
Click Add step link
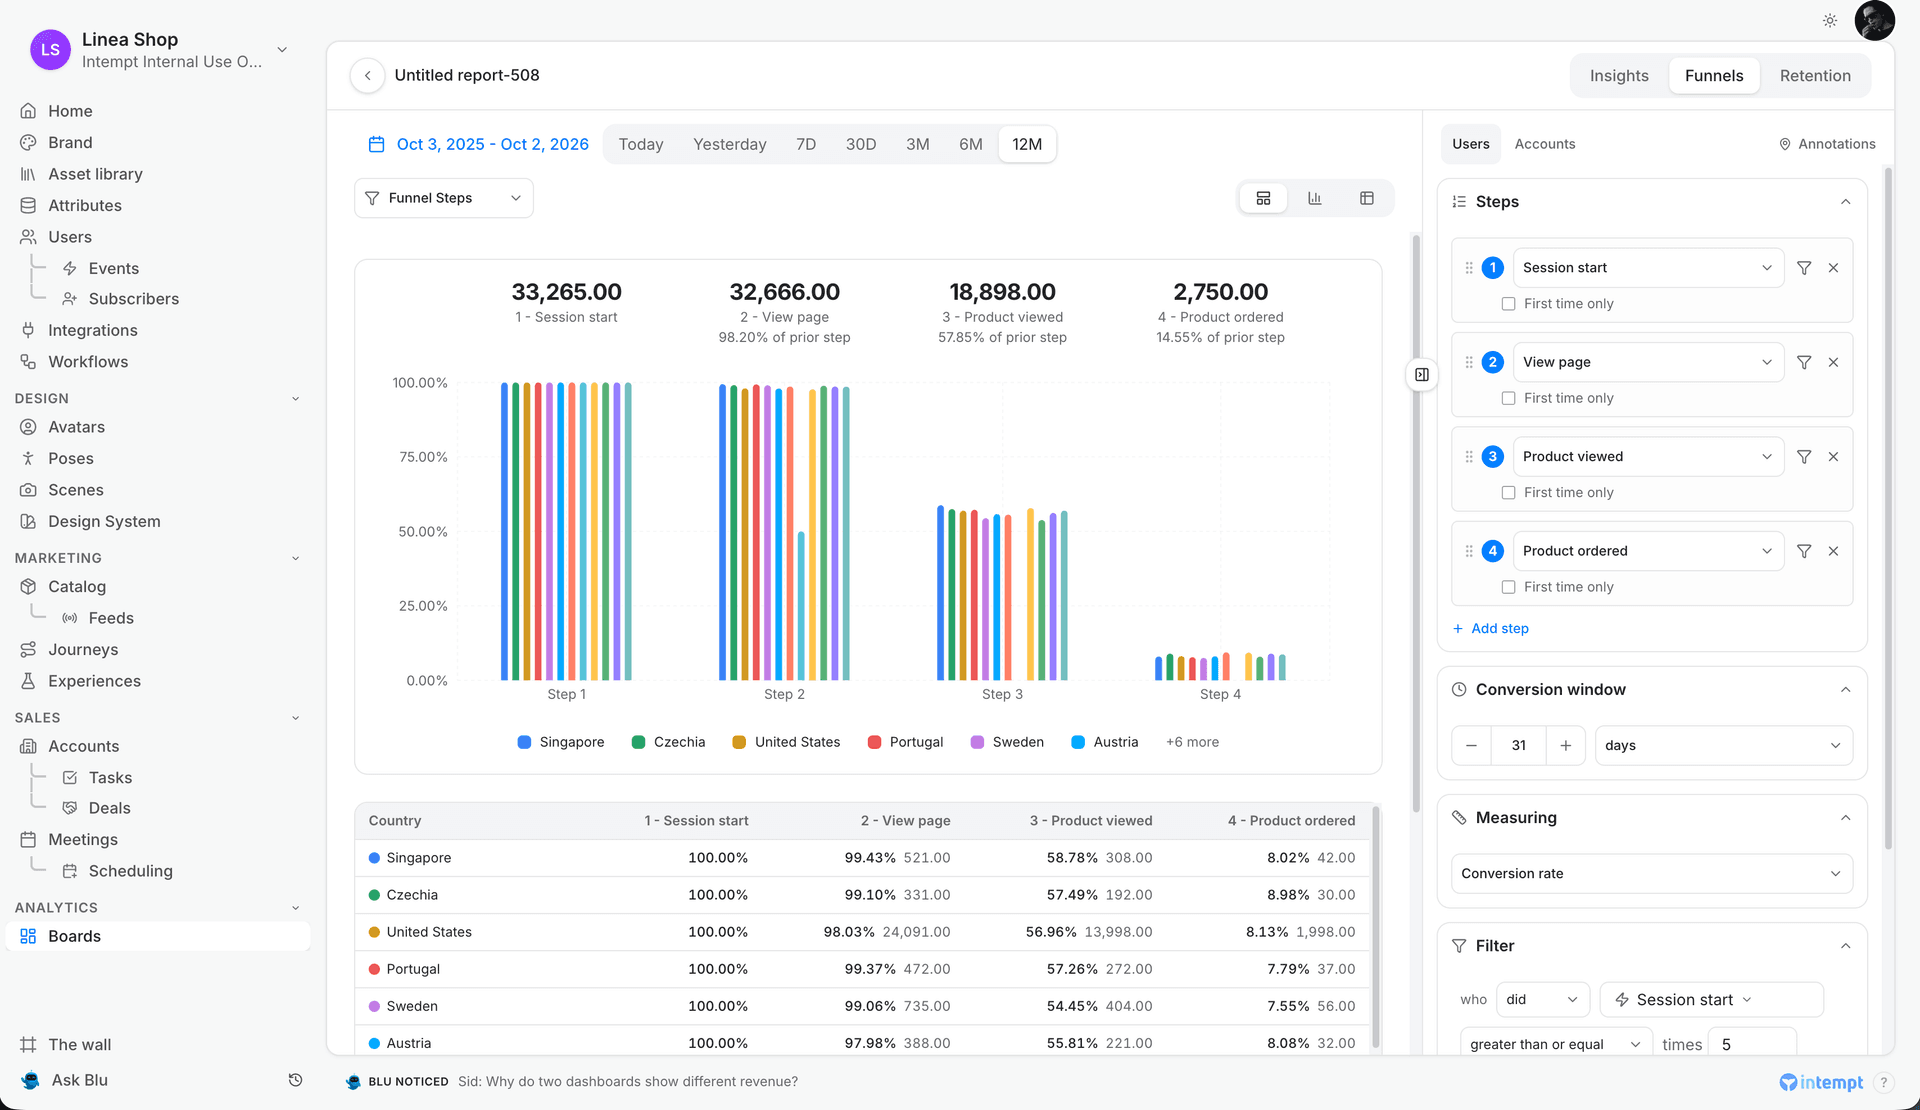pos(1490,629)
